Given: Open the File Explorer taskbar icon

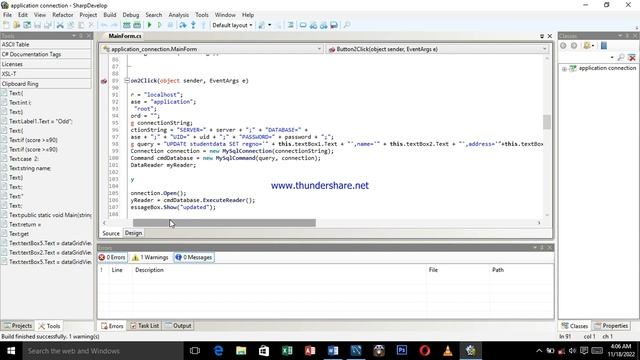Looking at the screenshot, I should tap(241, 351).
